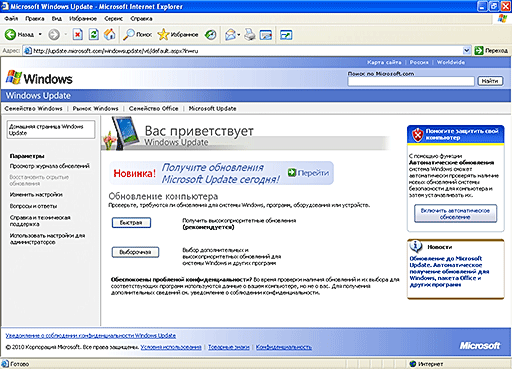Image resolution: width=512 pixels, height=369 pixels.
Task: Open Просмотр журнала обновлений link
Action: tap(50, 166)
